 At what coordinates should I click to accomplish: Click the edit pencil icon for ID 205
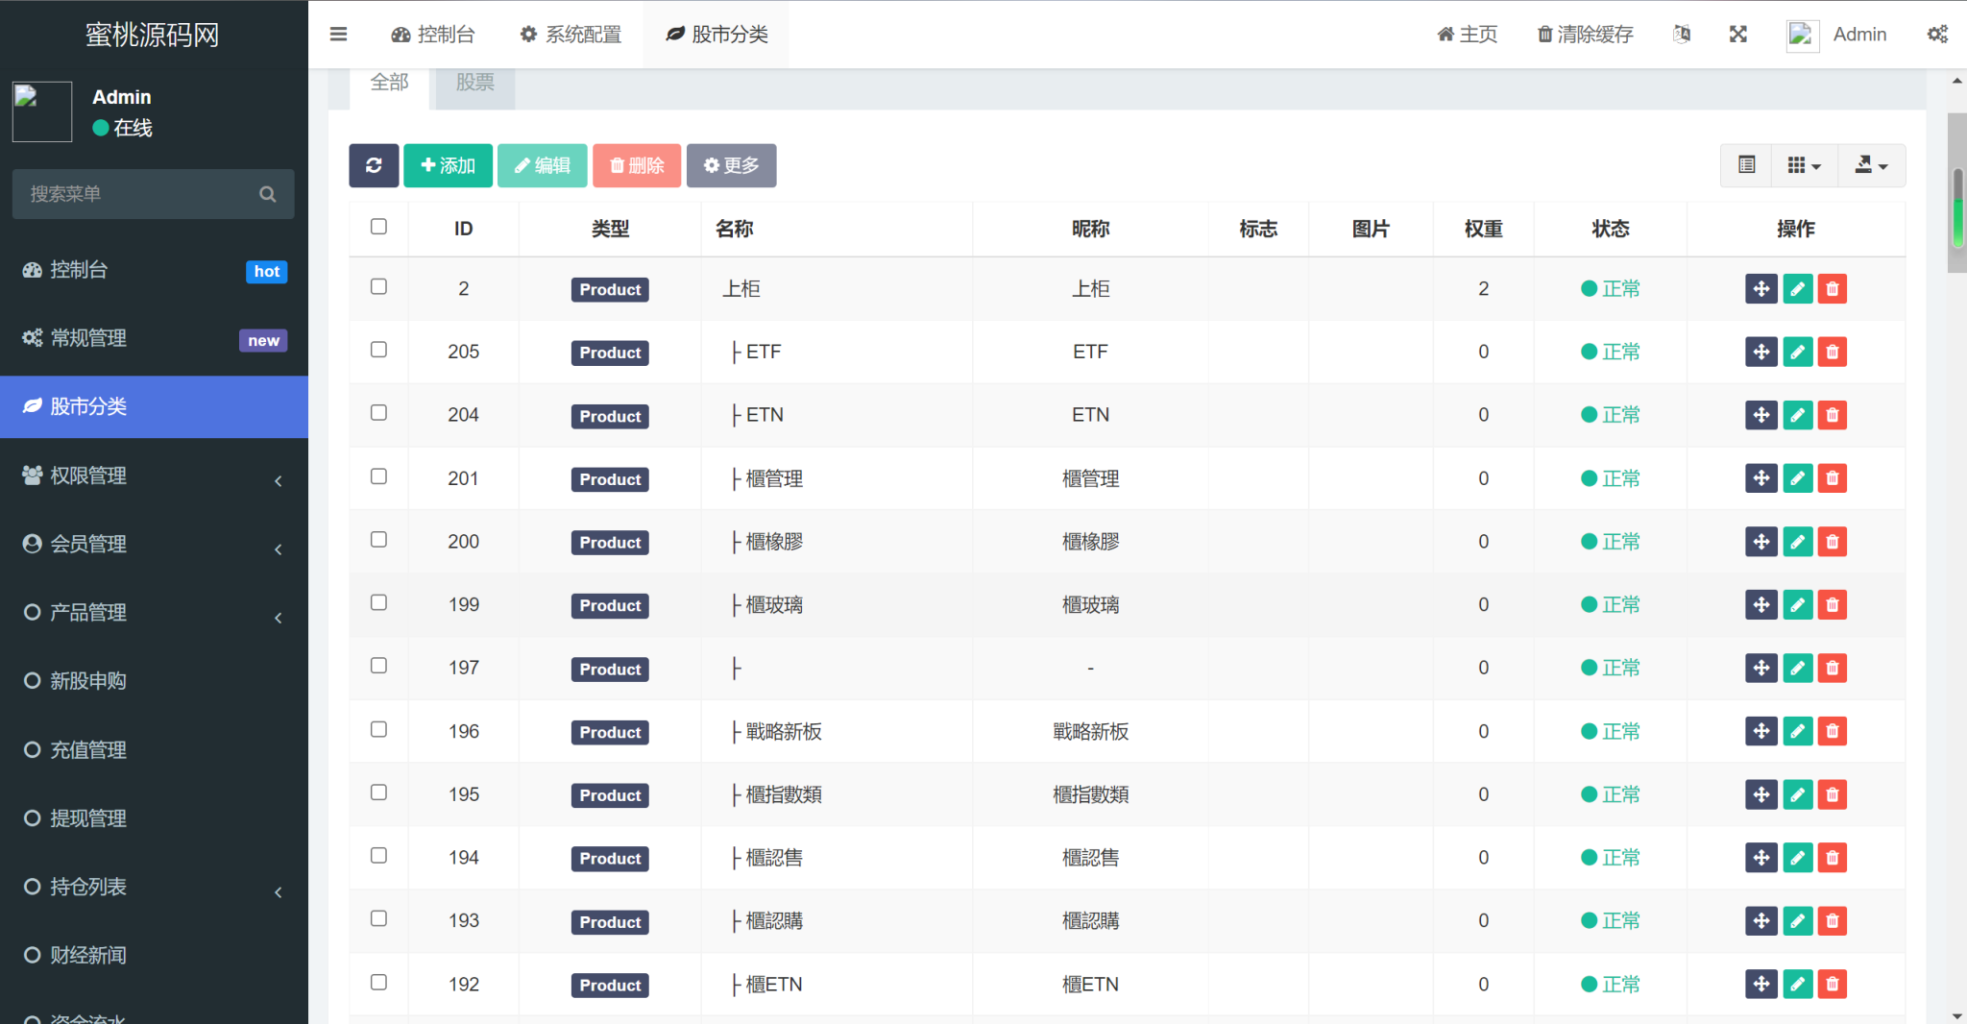click(x=1797, y=352)
